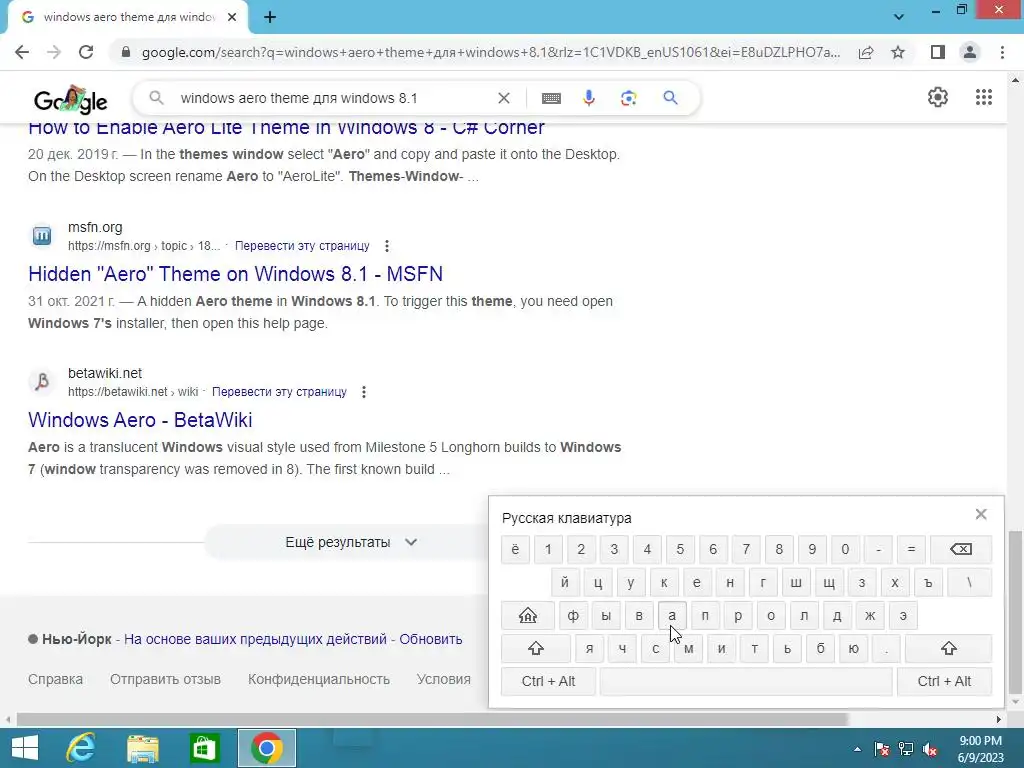Click the Google doodle logo
Viewport: 1024px width, 768px height.
click(x=71, y=99)
